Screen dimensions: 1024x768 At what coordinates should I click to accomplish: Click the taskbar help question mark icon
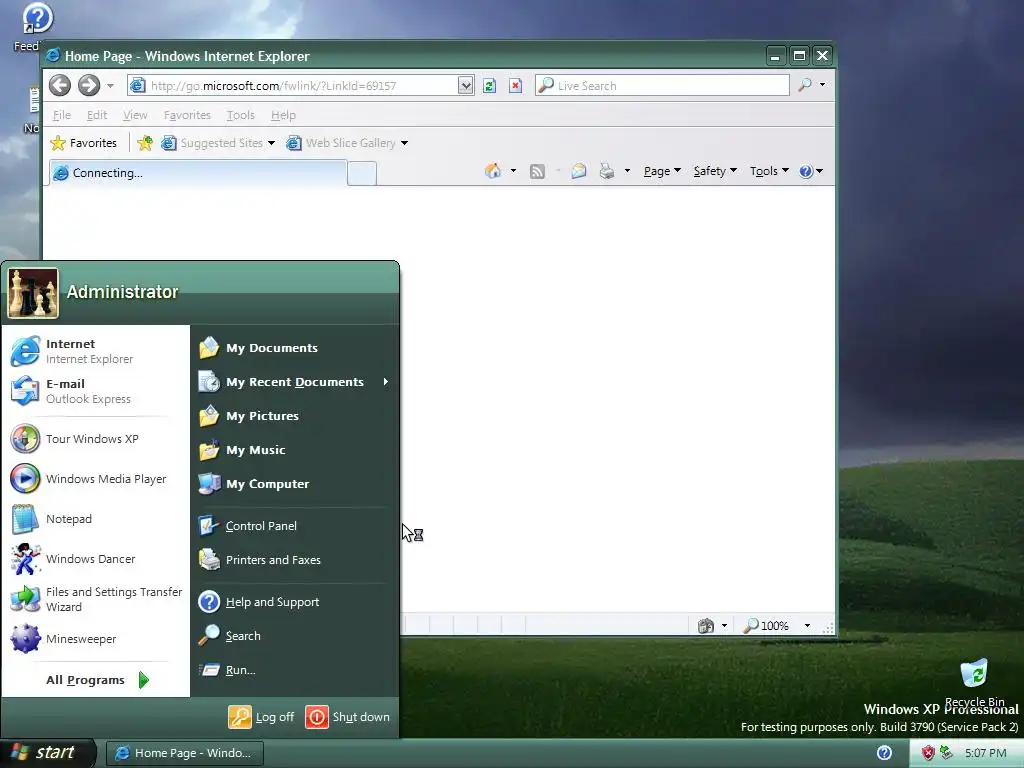[x=884, y=753]
